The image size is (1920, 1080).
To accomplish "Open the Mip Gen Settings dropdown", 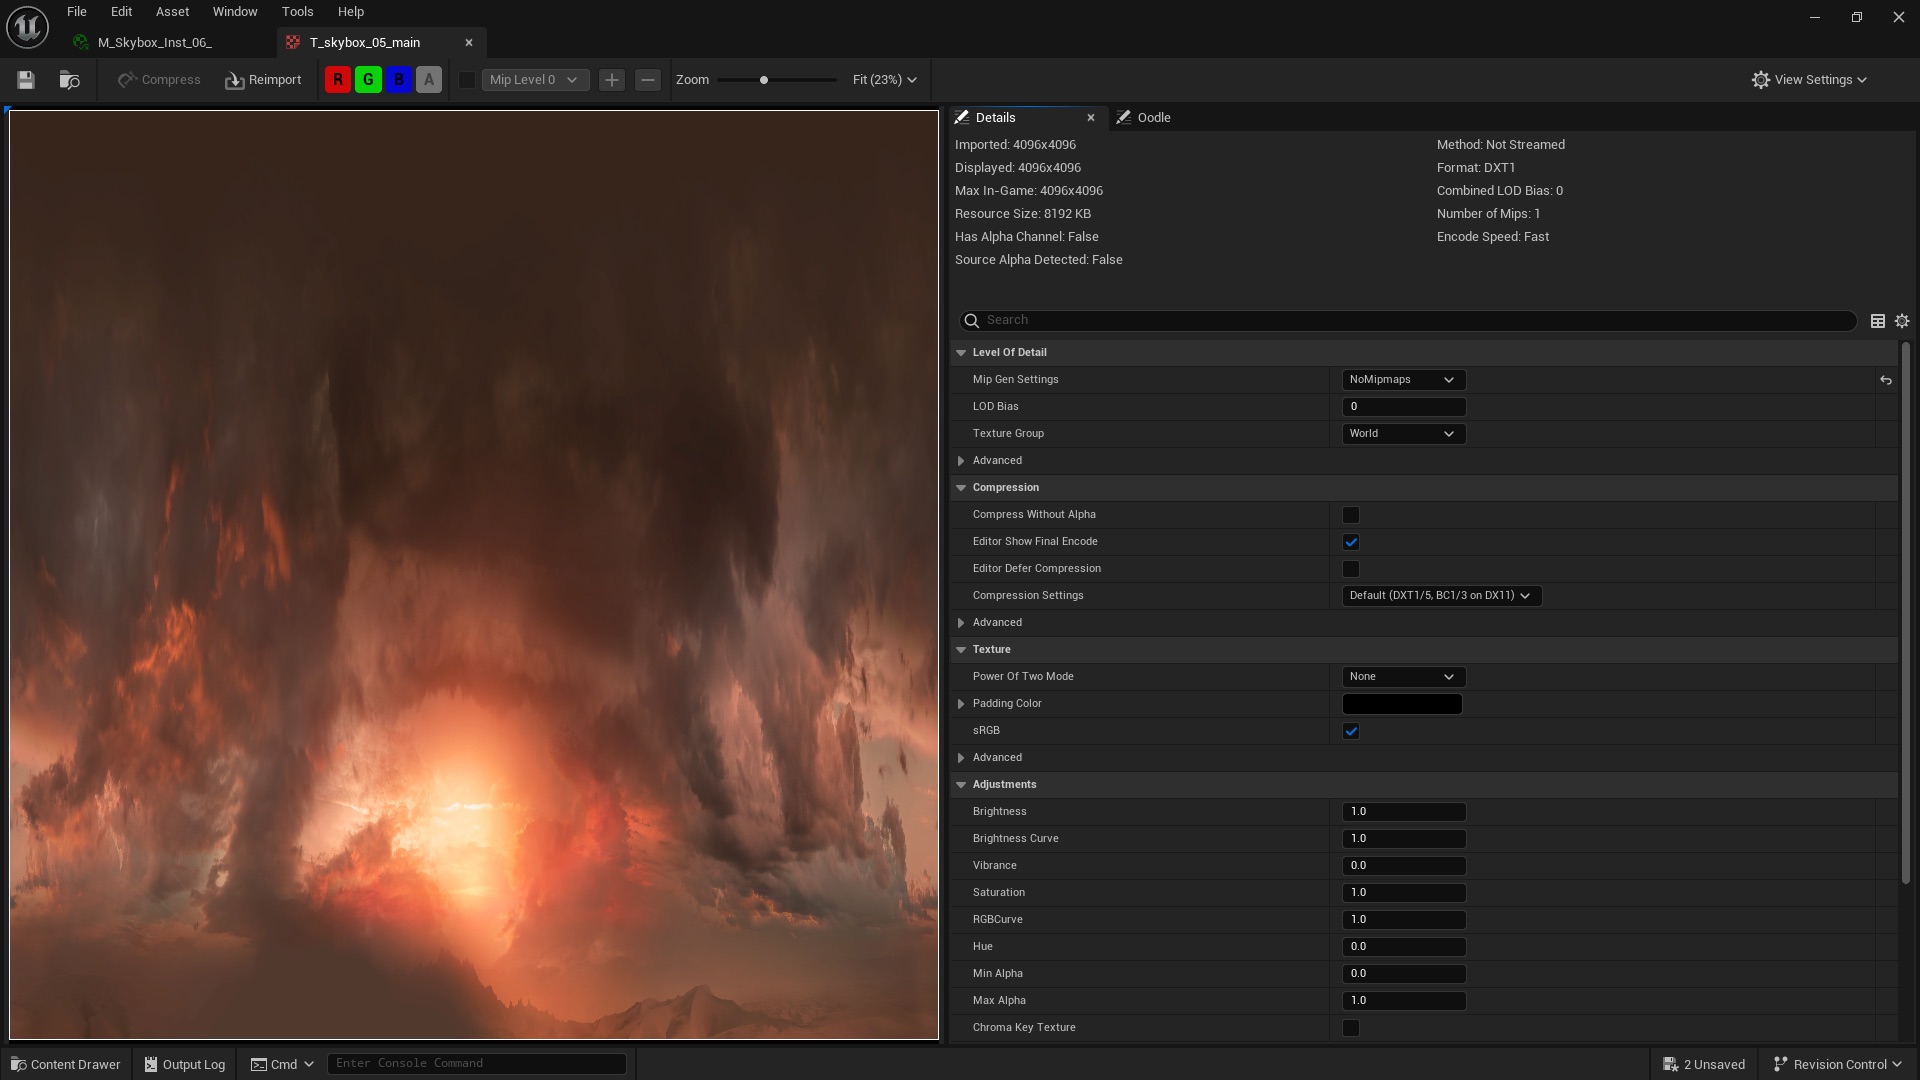I will tap(1403, 380).
